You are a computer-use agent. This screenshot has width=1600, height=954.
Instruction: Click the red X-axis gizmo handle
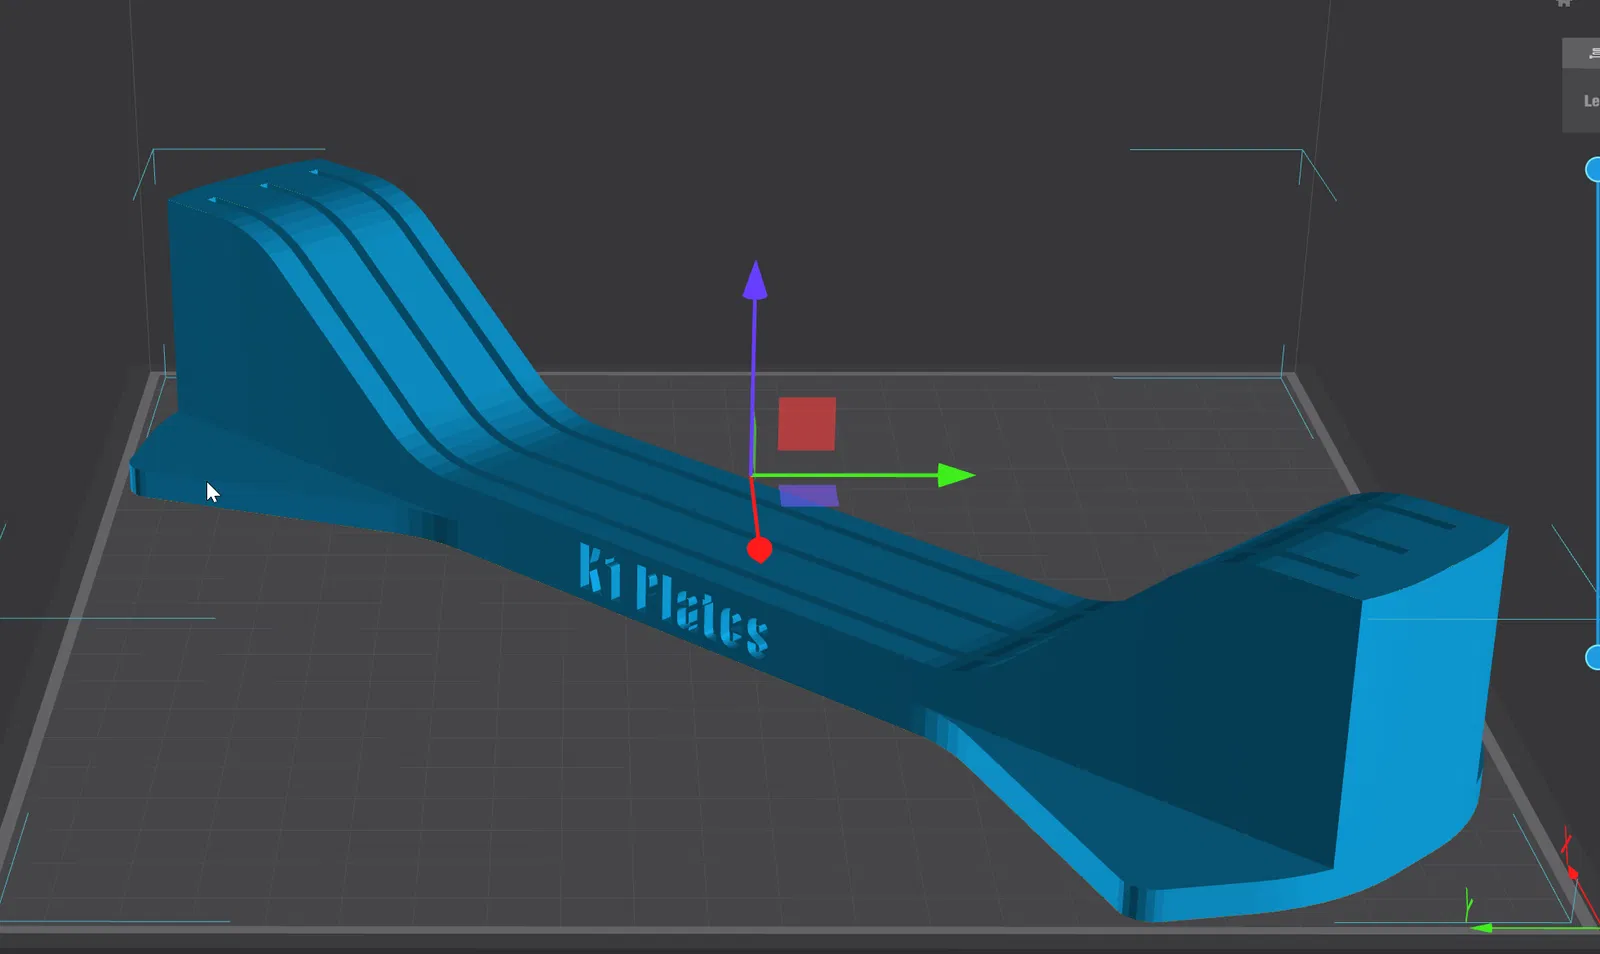pyautogui.click(x=760, y=550)
